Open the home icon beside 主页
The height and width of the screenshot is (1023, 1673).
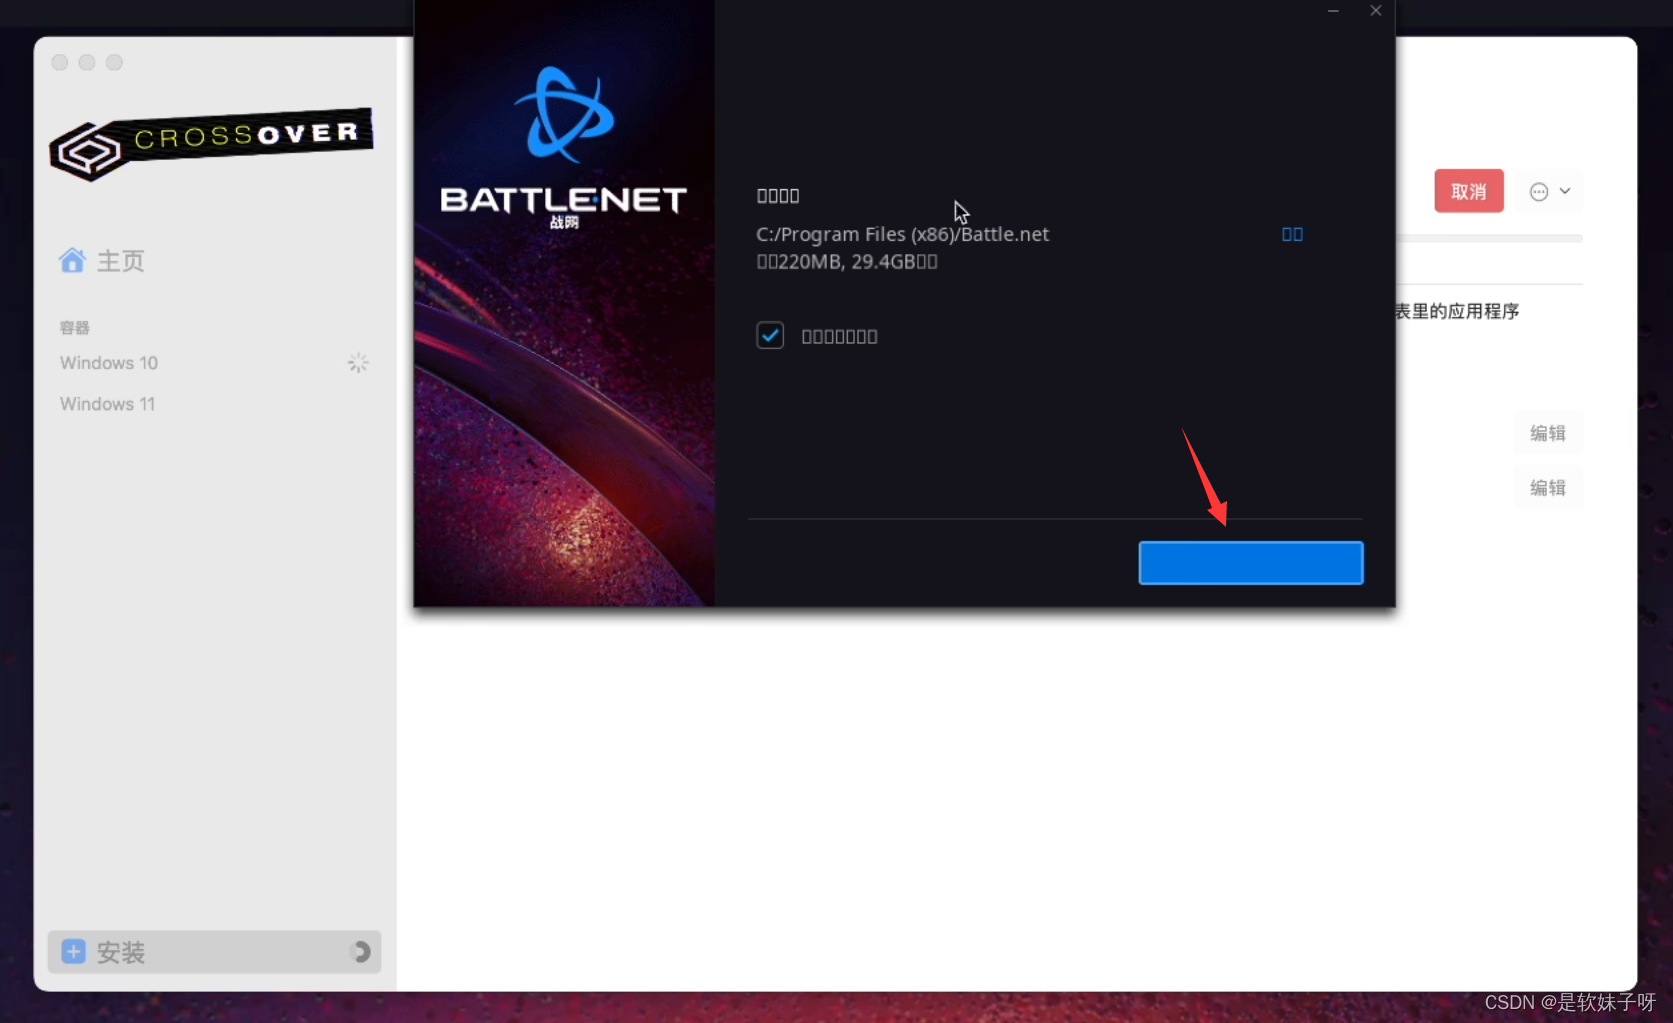(72, 260)
